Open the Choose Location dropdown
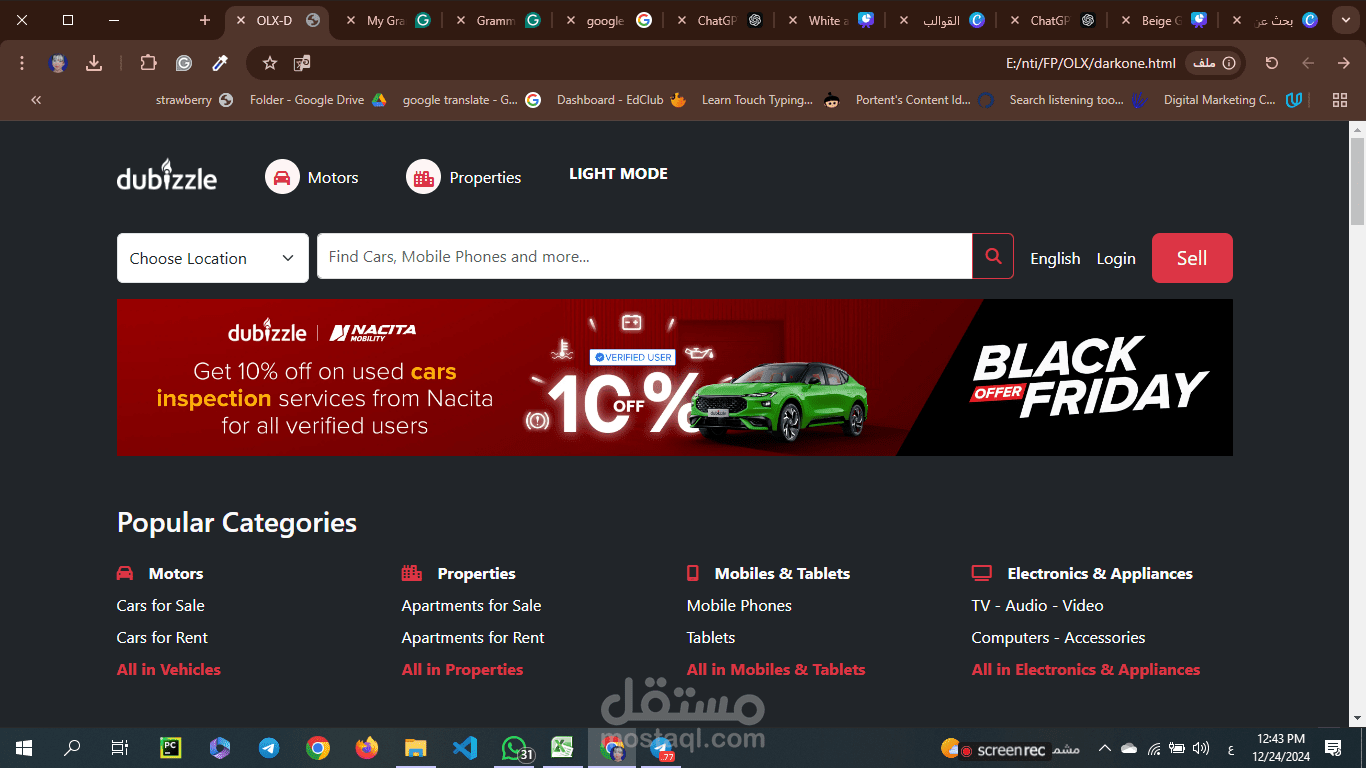This screenshot has height=768, width=1366. tap(213, 258)
